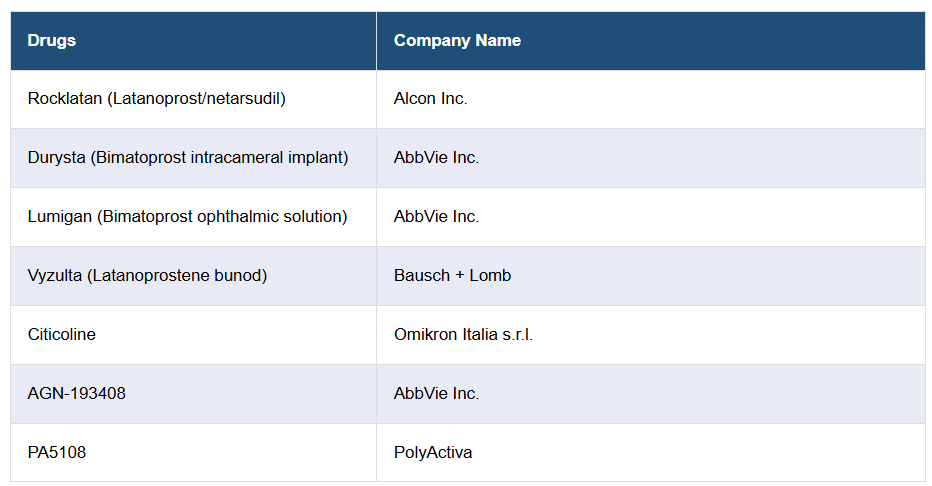Click the Company Name column header
Screen dimensions: 932x486
pyautogui.click(x=457, y=41)
